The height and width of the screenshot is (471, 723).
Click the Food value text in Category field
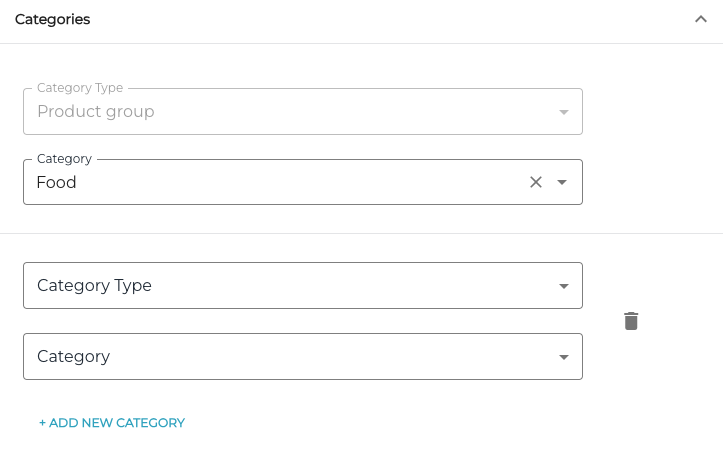(x=57, y=183)
